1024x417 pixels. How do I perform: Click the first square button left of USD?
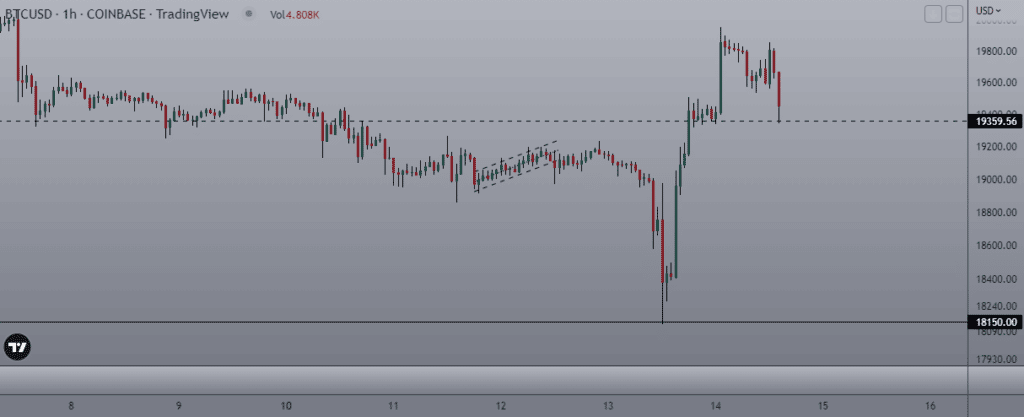(x=934, y=14)
